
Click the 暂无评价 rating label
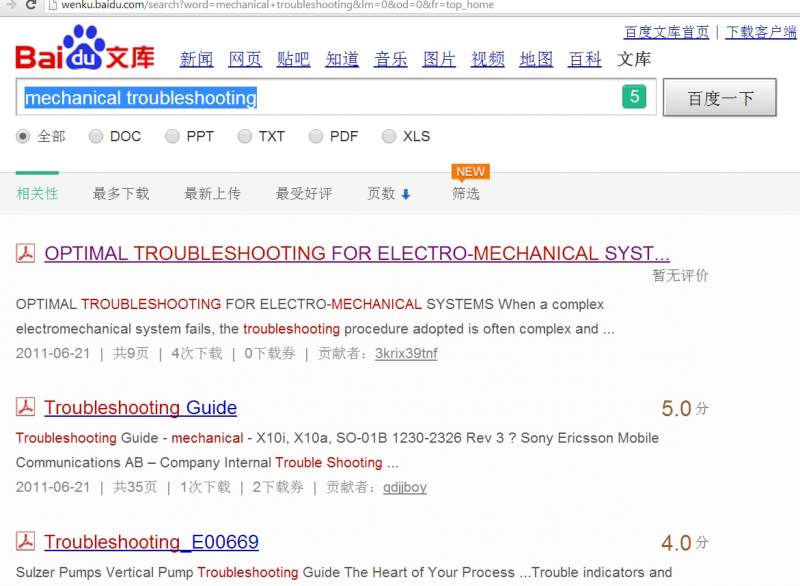(x=680, y=275)
